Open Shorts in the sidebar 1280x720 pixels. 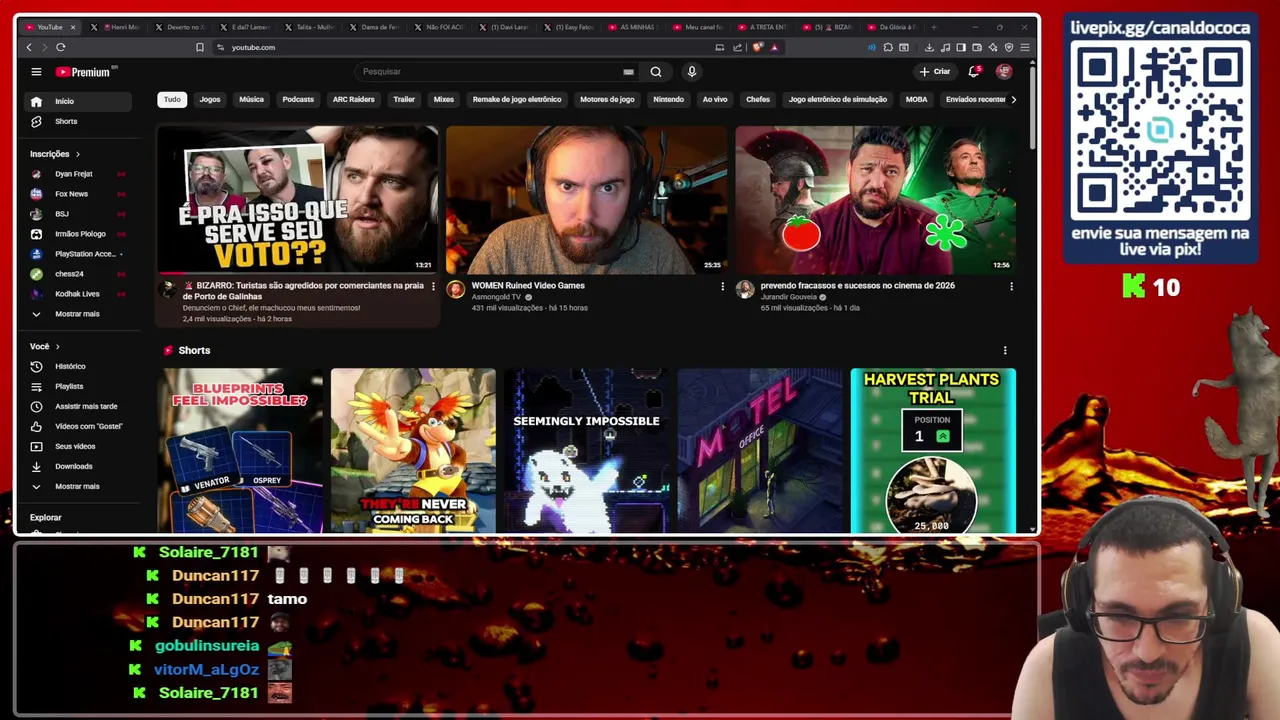coord(78,121)
